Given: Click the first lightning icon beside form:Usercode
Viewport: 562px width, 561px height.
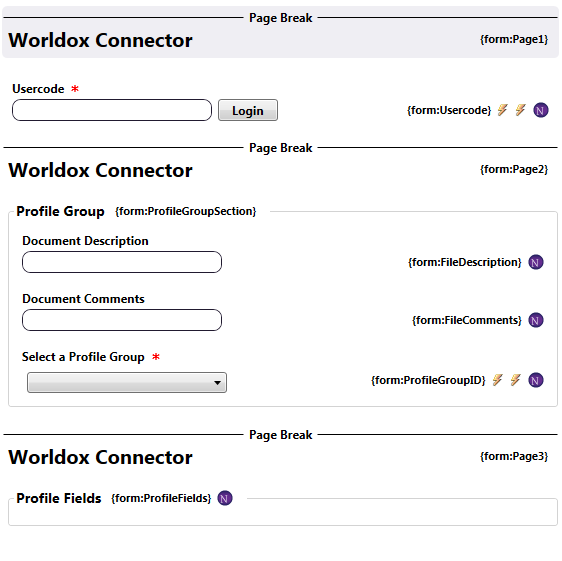Looking at the screenshot, I should coord(503,110).
